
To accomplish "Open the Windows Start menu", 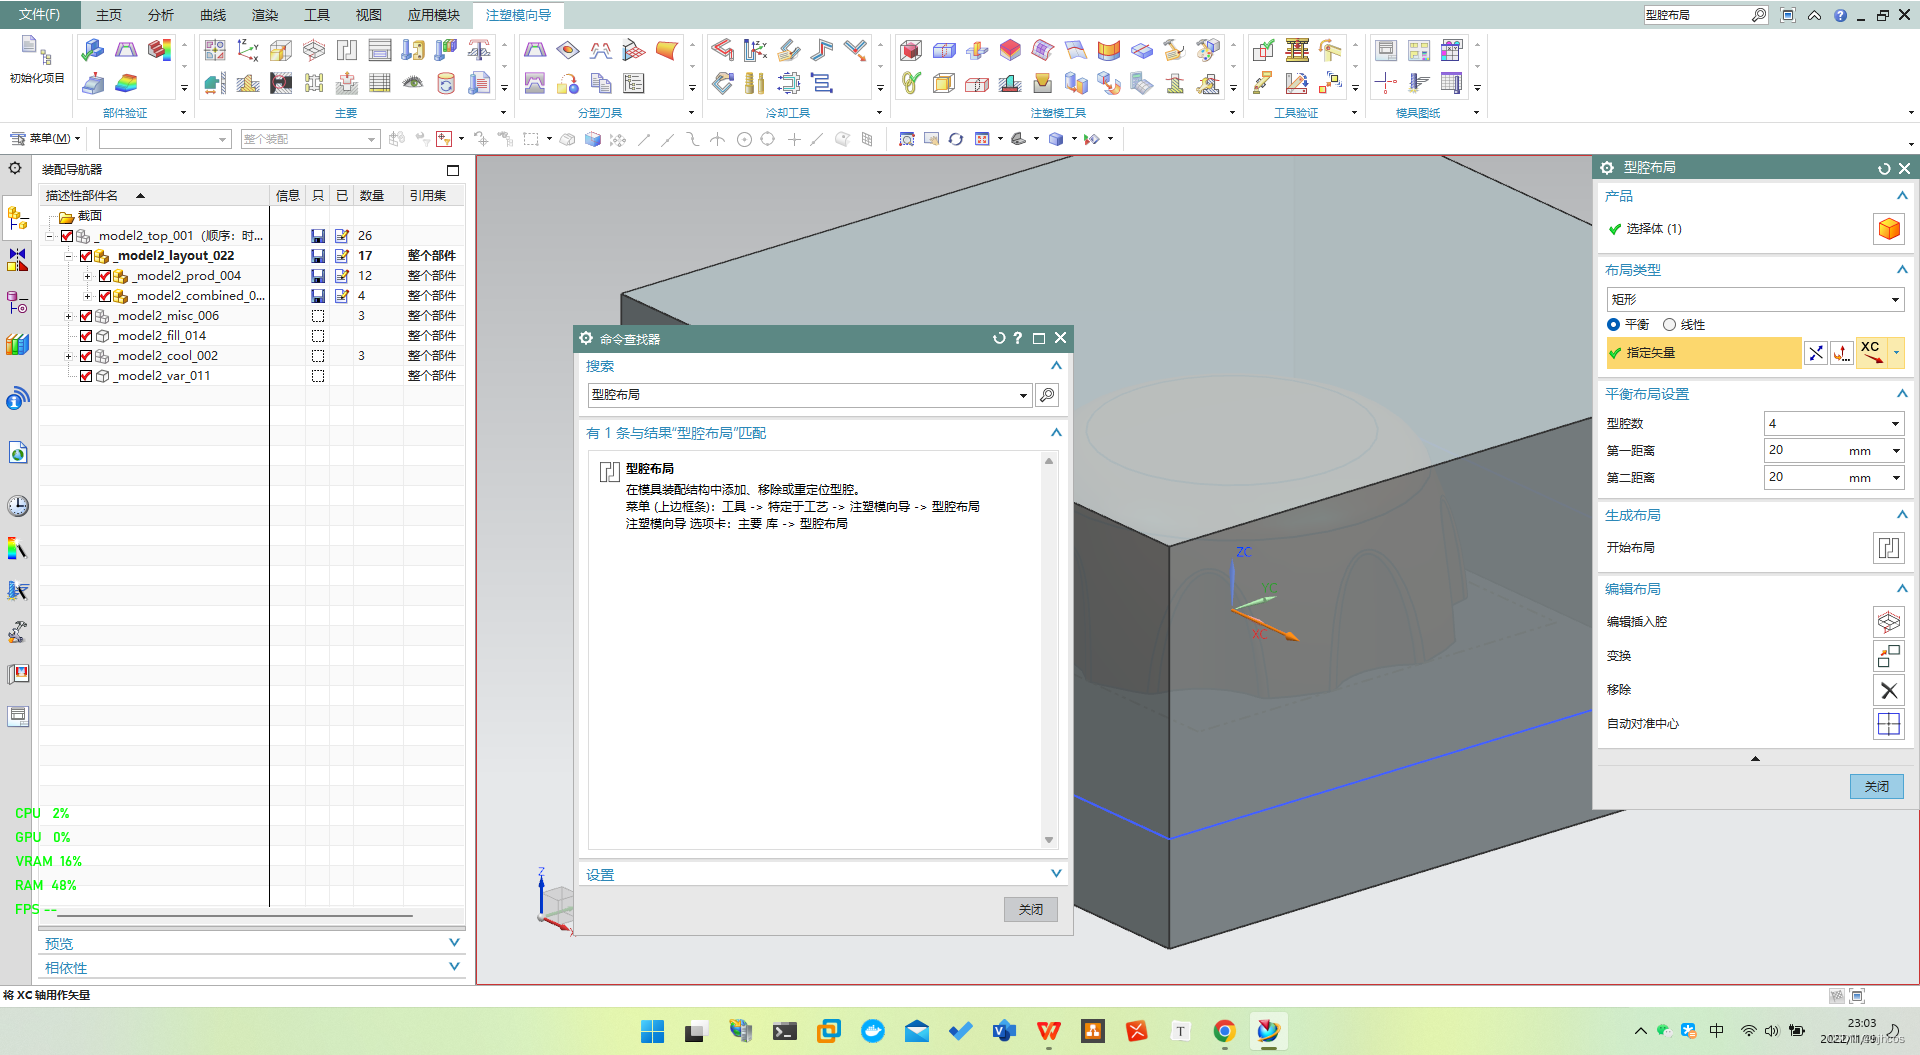I will tap(652, 1031).
